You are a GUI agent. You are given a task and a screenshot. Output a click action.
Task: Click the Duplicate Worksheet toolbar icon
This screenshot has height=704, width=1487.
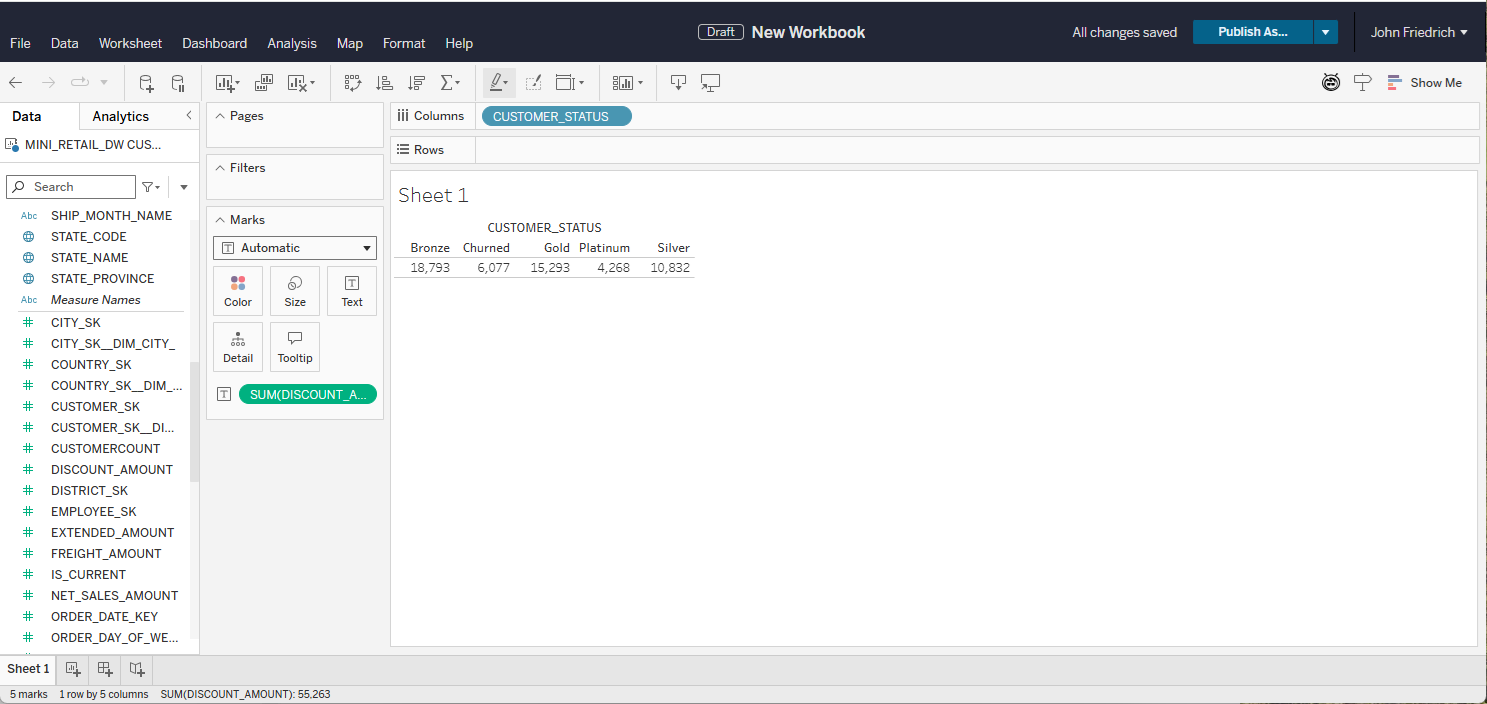[264, 83]
